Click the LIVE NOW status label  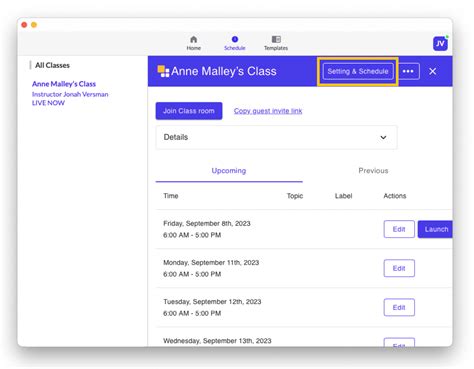point(48,103)
